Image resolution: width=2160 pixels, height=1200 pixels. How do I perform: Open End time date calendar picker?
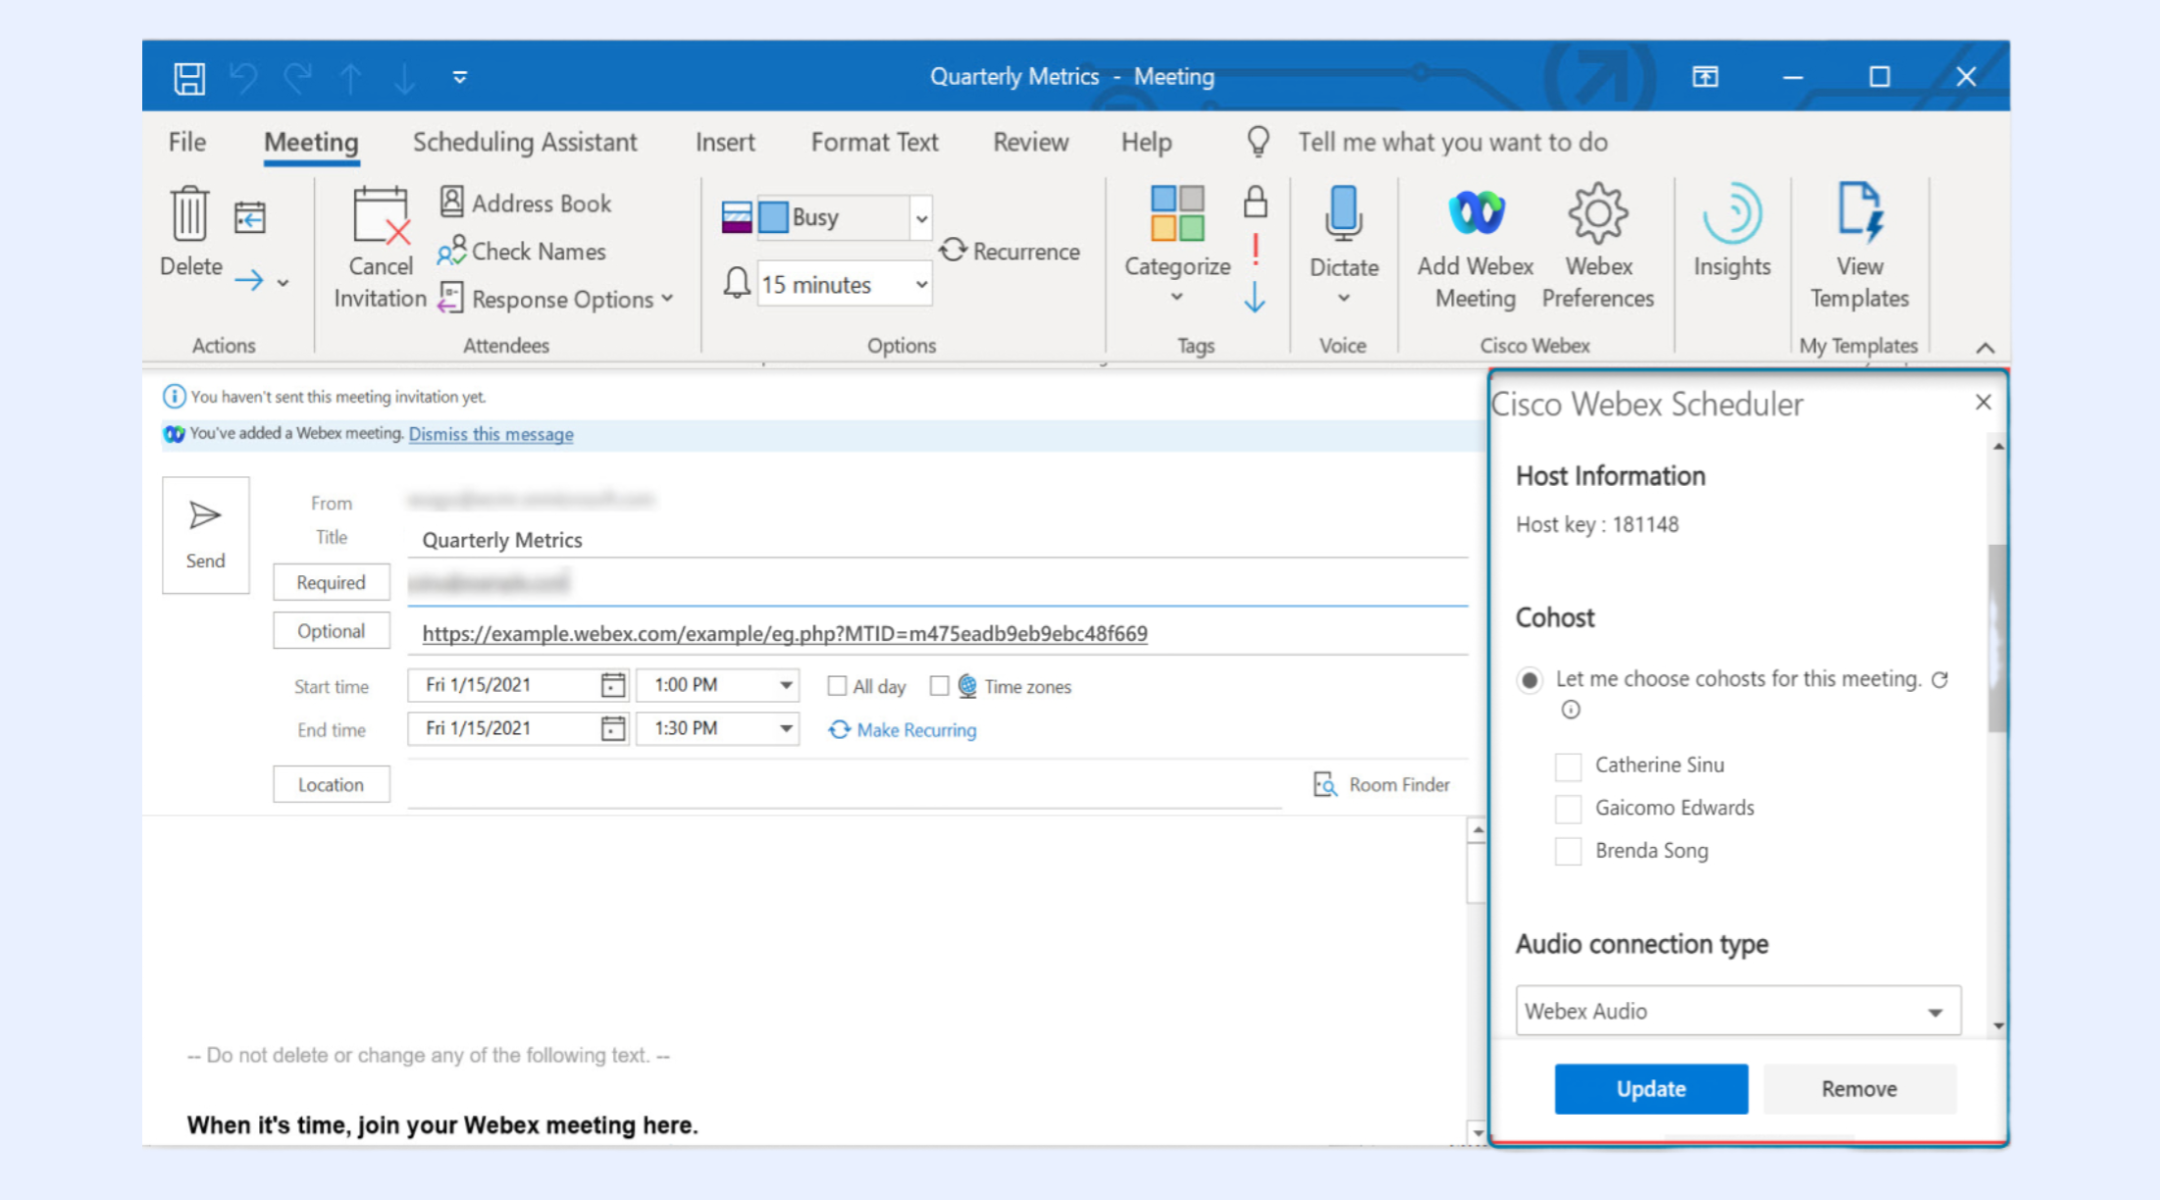[613, 728]
